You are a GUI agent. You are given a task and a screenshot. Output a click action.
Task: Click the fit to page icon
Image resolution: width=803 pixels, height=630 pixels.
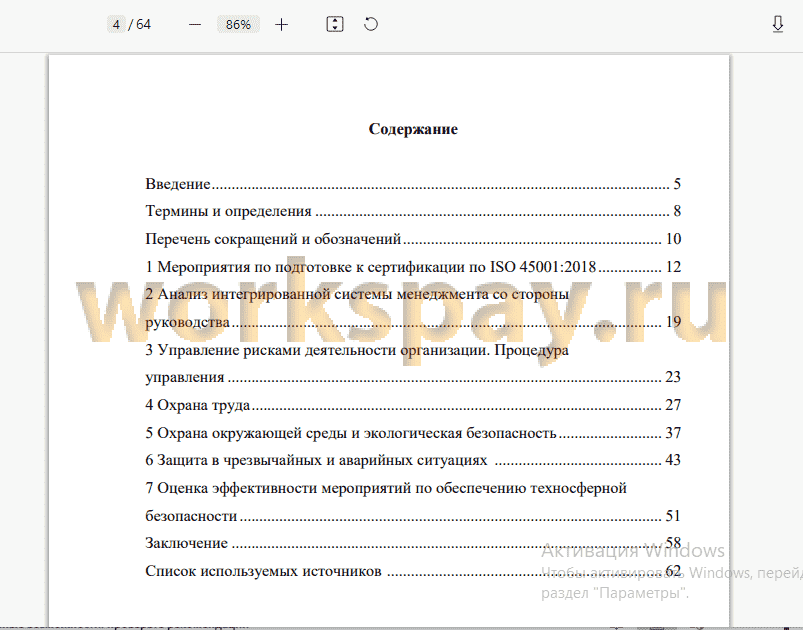coord(335,24)
